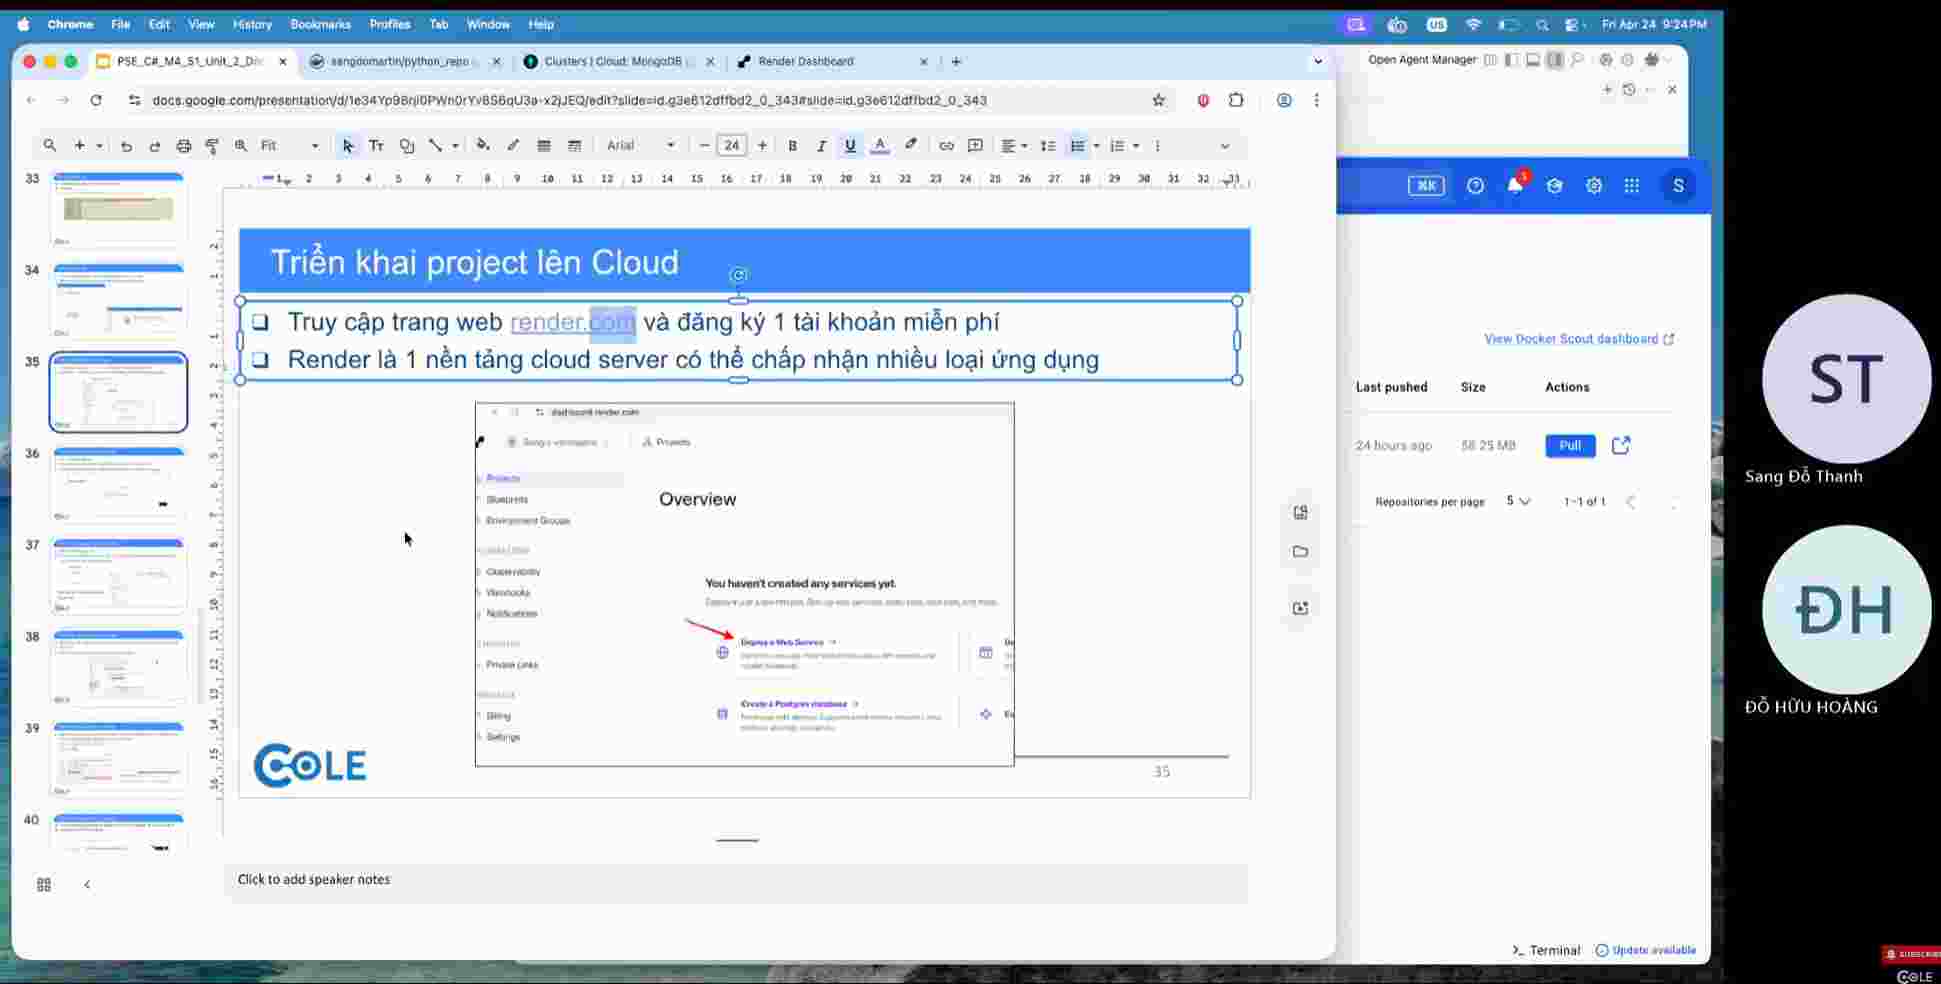Open Docker notifications bell
Screen dimensions: 1941x984
tap(1516, 186)
